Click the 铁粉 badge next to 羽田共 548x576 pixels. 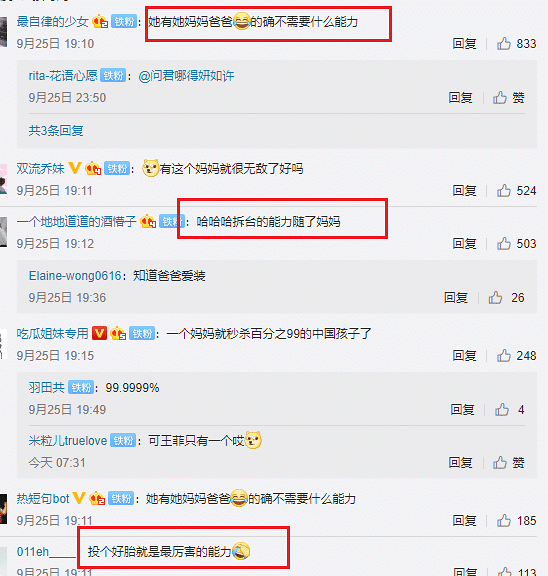[81, 388]
